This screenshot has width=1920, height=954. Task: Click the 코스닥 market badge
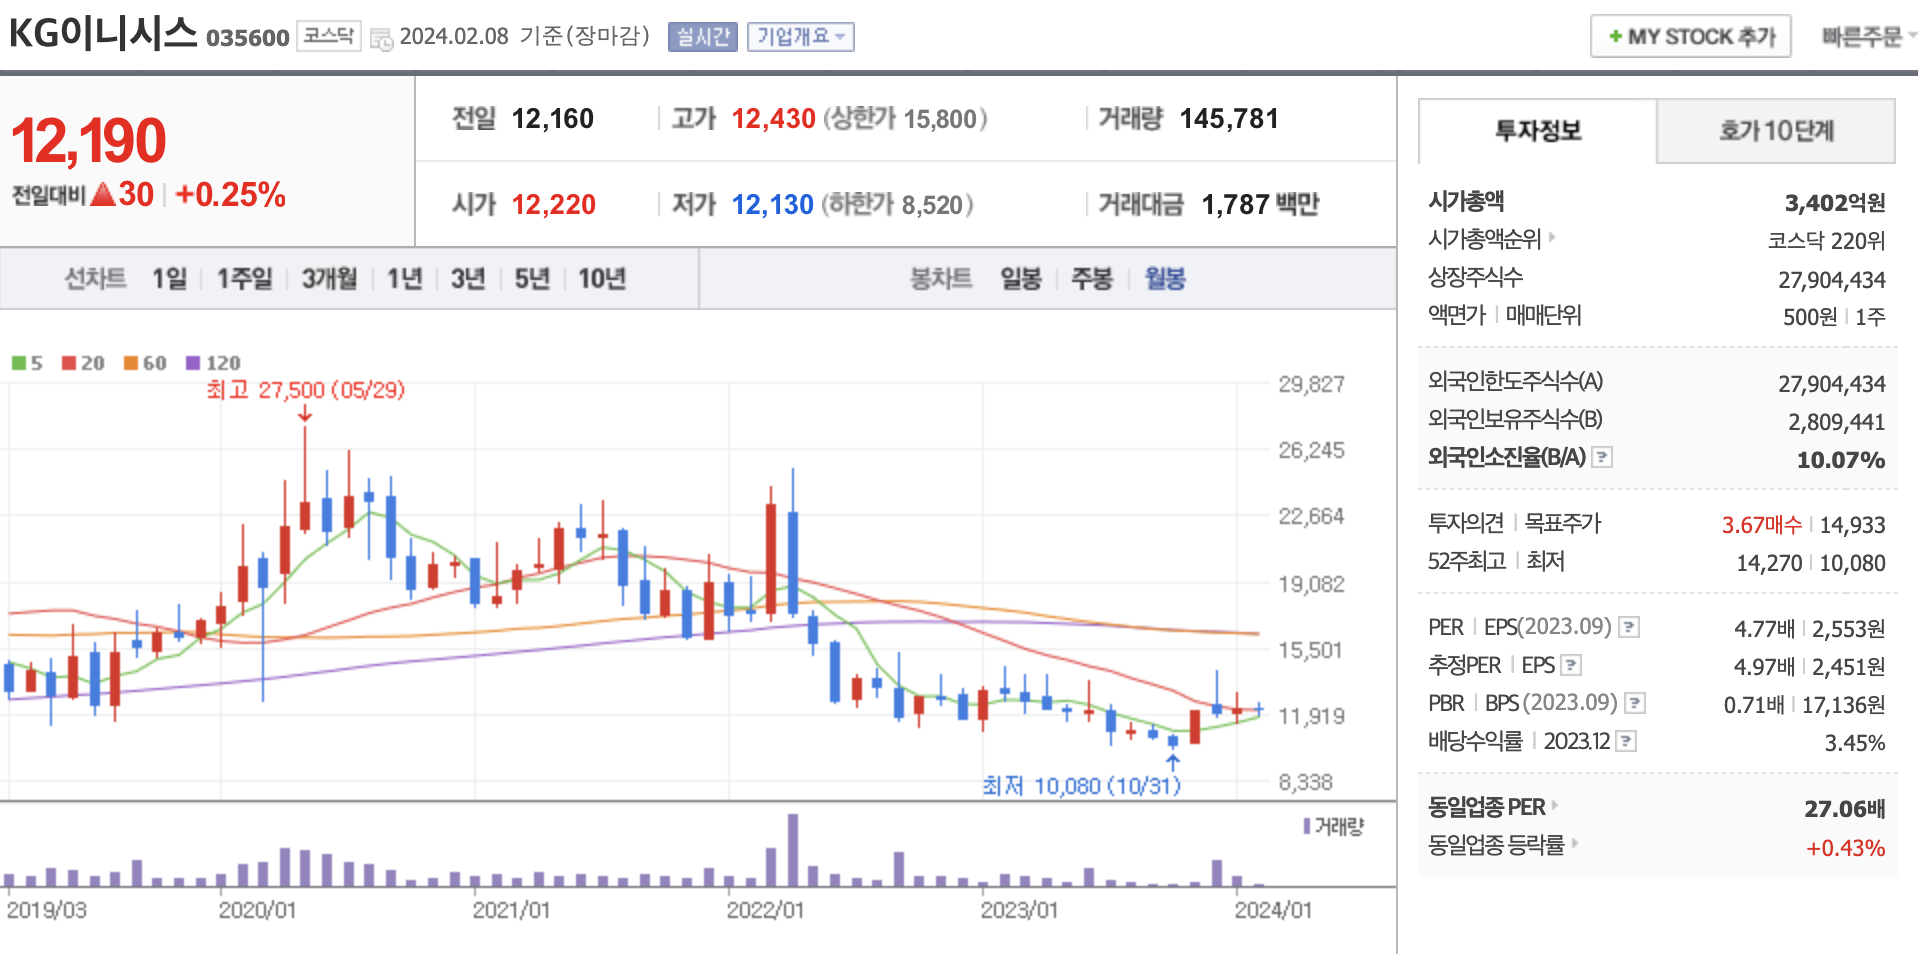coord(329,37)
